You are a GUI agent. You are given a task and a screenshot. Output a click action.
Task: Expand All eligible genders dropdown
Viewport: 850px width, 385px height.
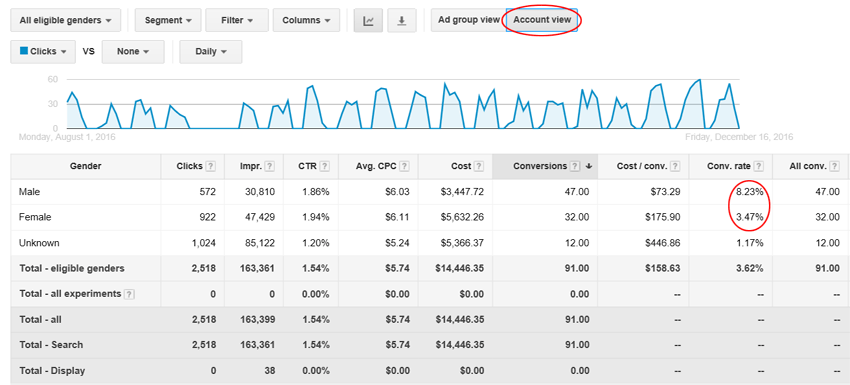point(66,21)
